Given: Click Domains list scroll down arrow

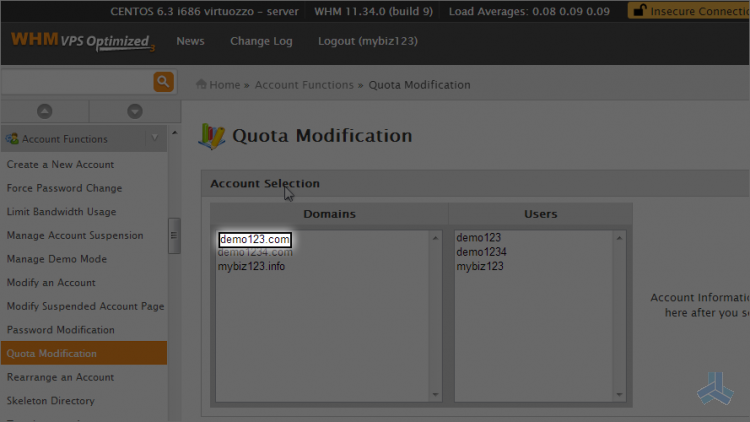Looking at the screenshot, I should [x=435, y=395].
